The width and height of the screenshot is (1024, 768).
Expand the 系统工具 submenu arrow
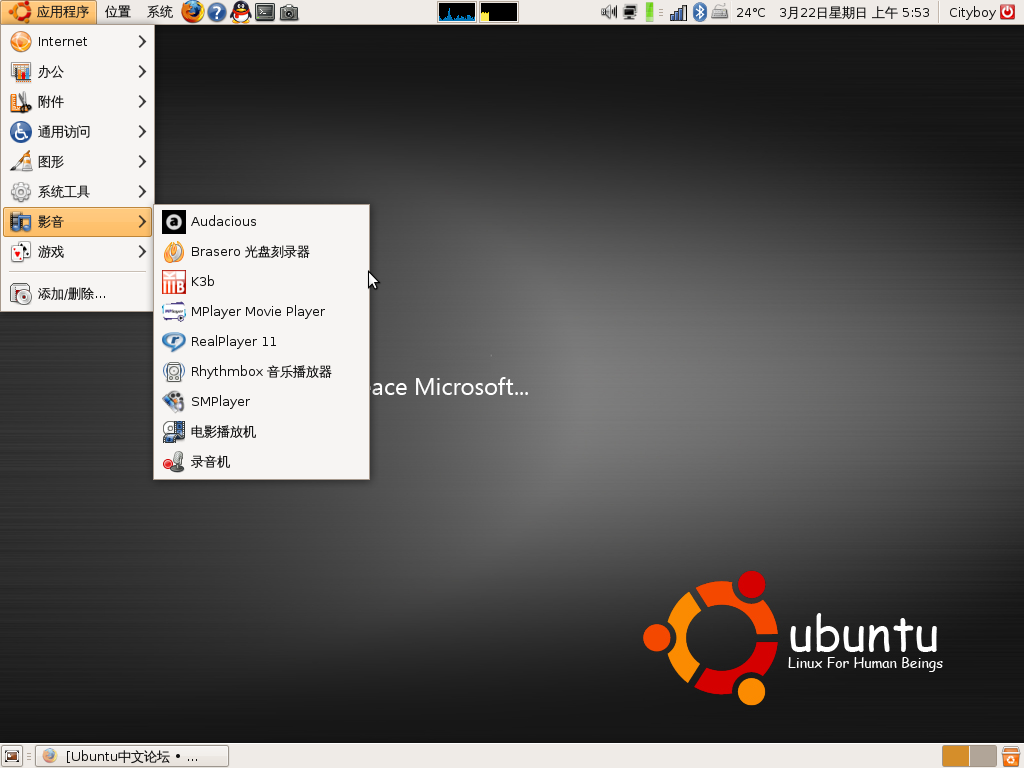[x=142, y=192]
